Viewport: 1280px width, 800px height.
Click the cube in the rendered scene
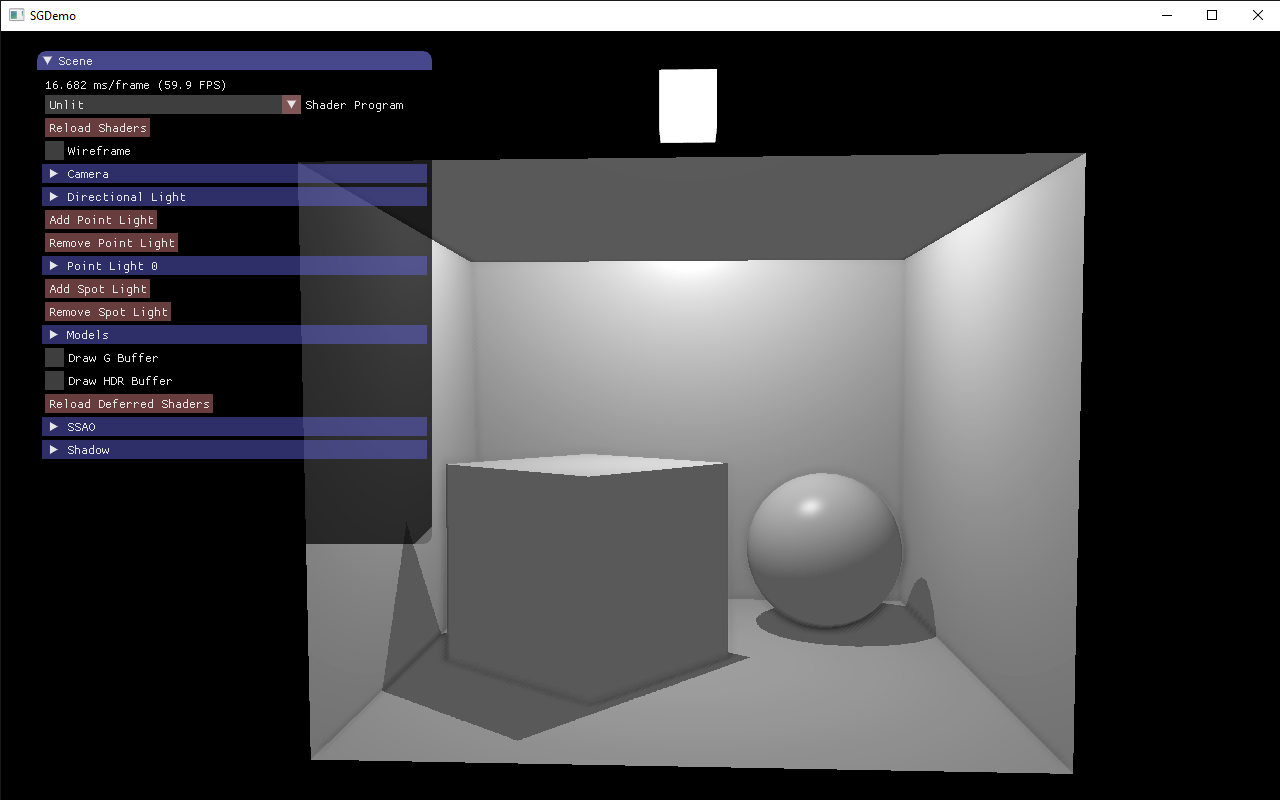(587, 578)
